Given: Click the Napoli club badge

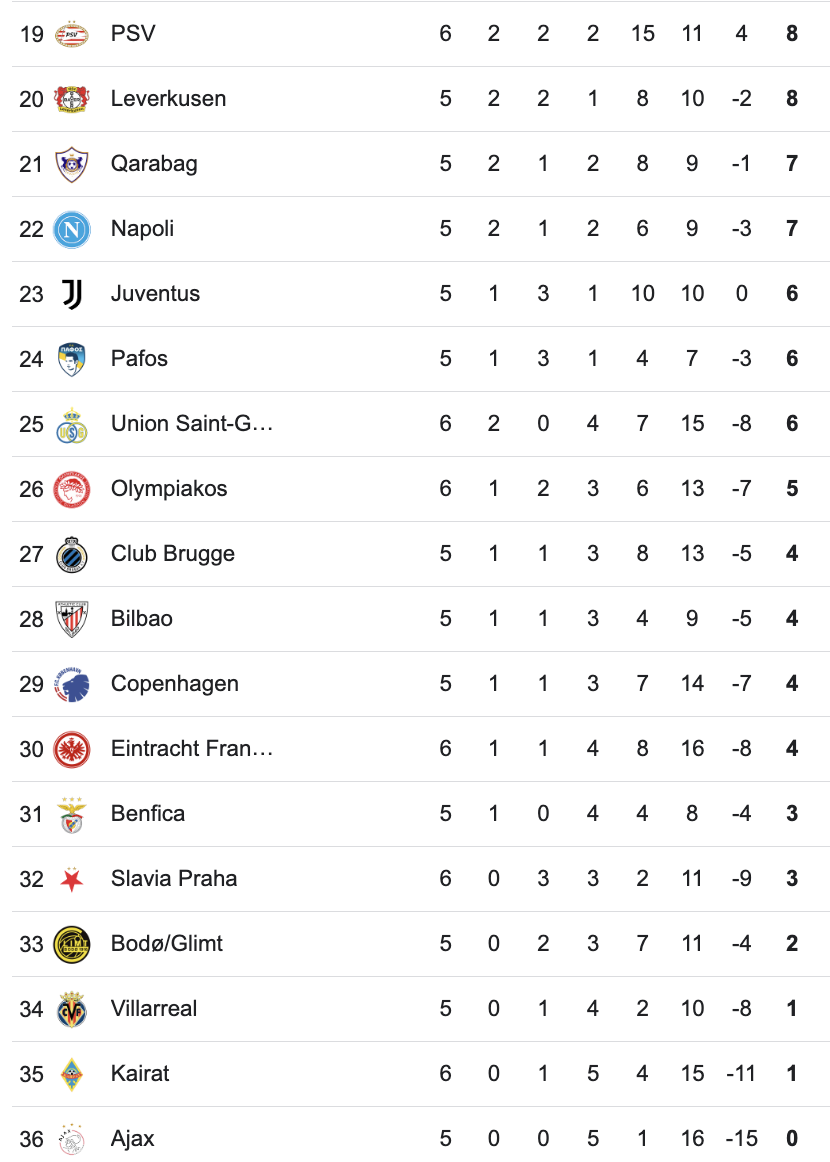Looking at the screenshot, I should click(x=71, y=229).
